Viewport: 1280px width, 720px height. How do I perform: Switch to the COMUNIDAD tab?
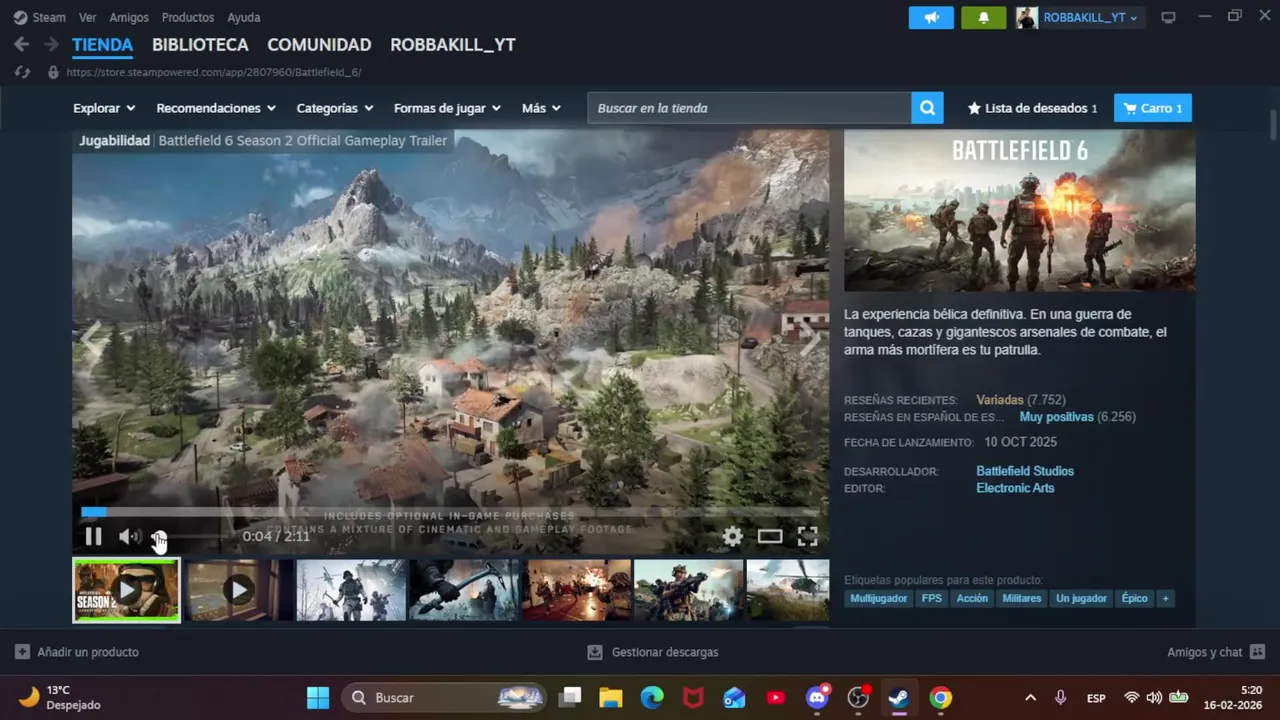(319, 45)
